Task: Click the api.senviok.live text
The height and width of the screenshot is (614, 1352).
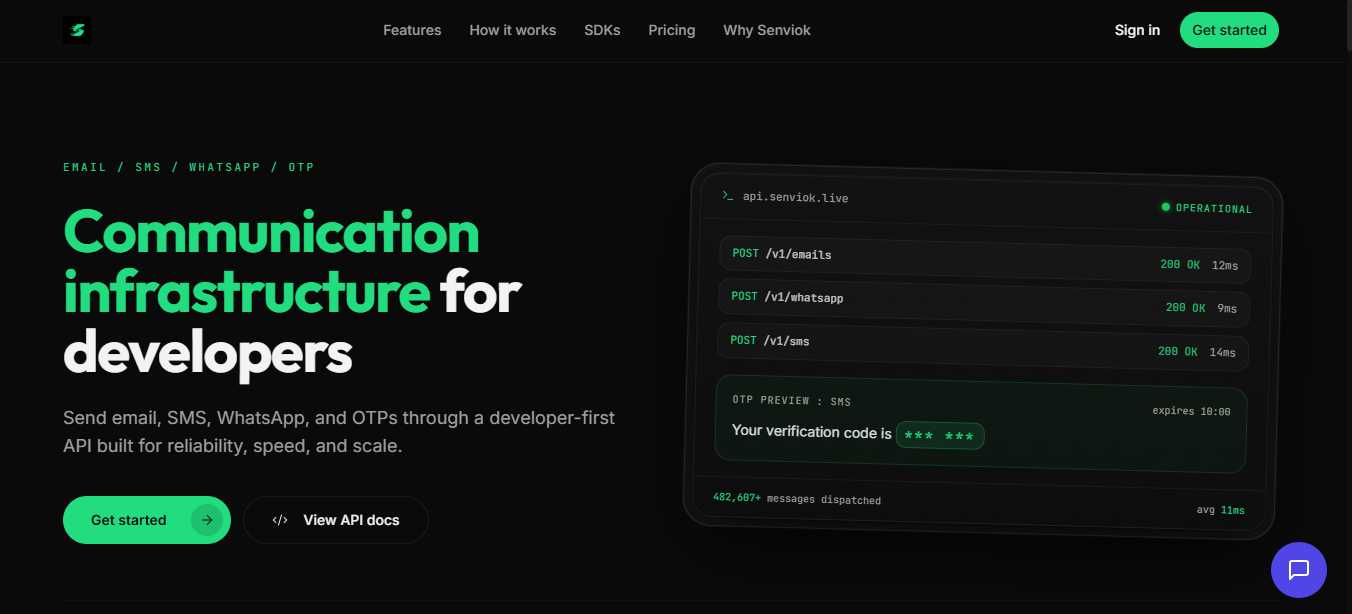Action: pyautogui.click(x=795, y=198)
